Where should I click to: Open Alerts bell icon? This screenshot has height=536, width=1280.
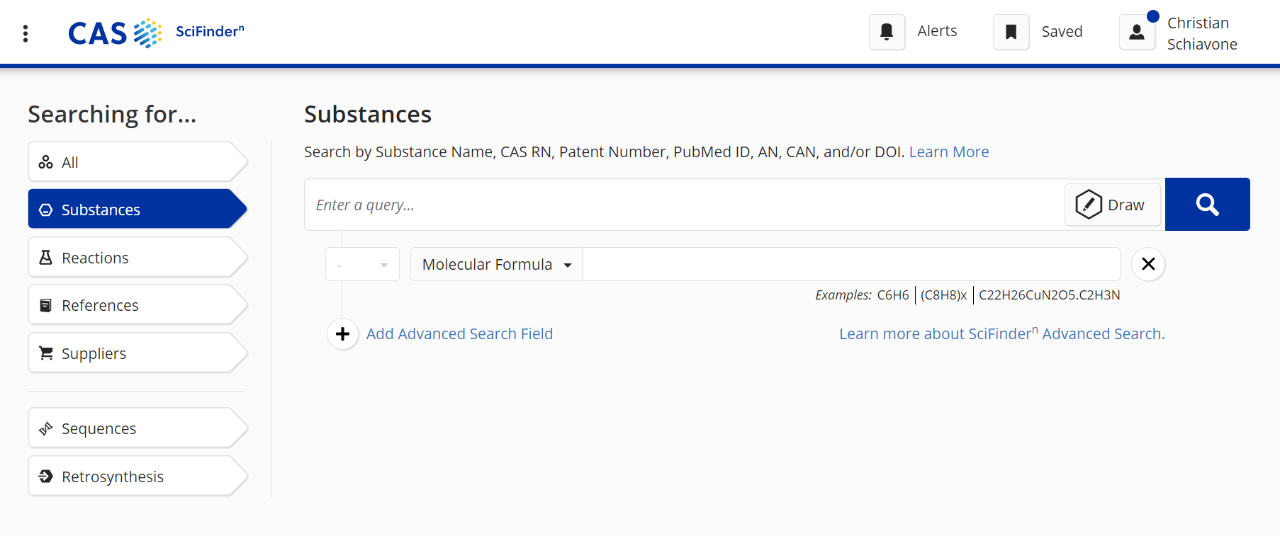886,32
